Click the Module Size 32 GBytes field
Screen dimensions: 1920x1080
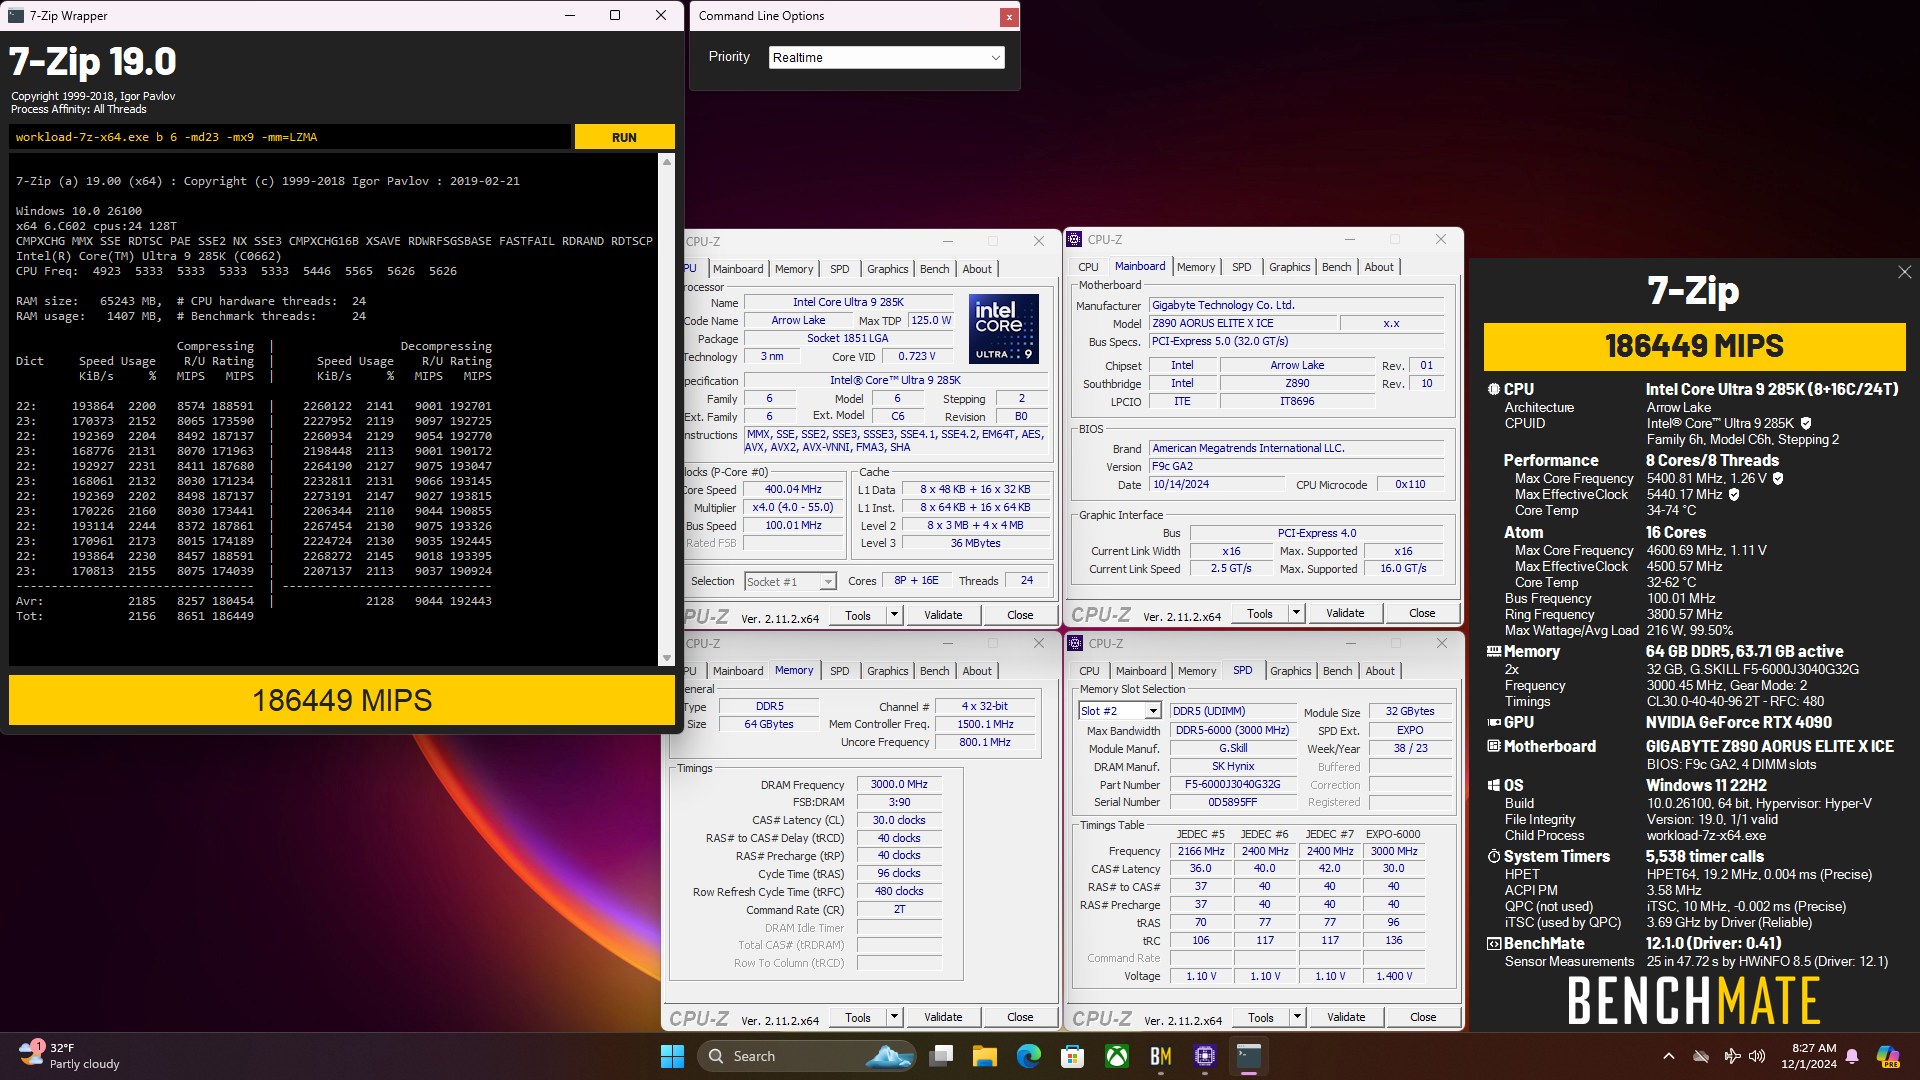point(1410,712)
